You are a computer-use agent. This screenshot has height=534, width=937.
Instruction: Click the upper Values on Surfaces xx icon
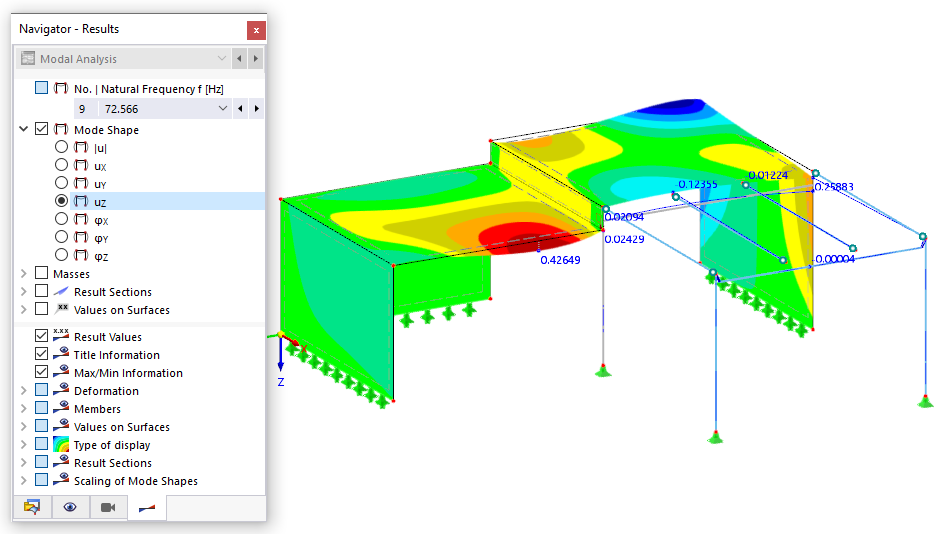click(61, 309)
